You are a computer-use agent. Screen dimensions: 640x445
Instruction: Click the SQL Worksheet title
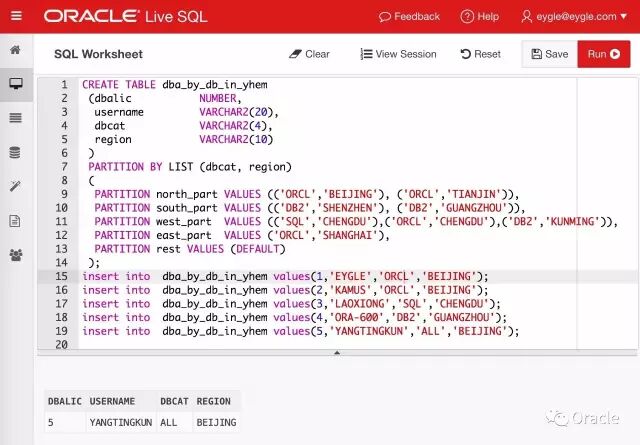point(98,54)
